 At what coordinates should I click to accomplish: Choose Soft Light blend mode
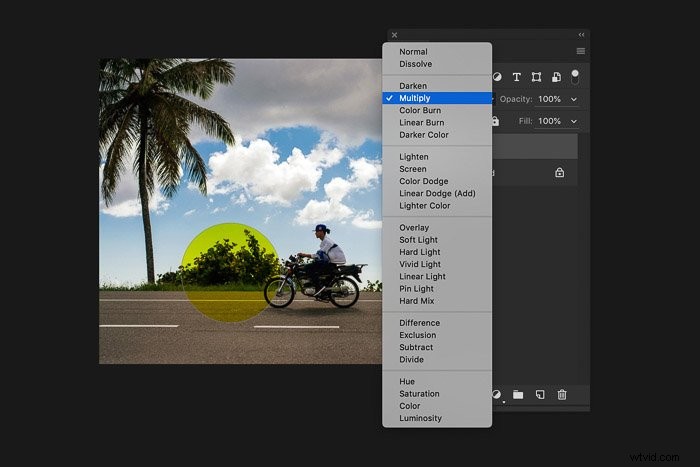coord(437,240)
